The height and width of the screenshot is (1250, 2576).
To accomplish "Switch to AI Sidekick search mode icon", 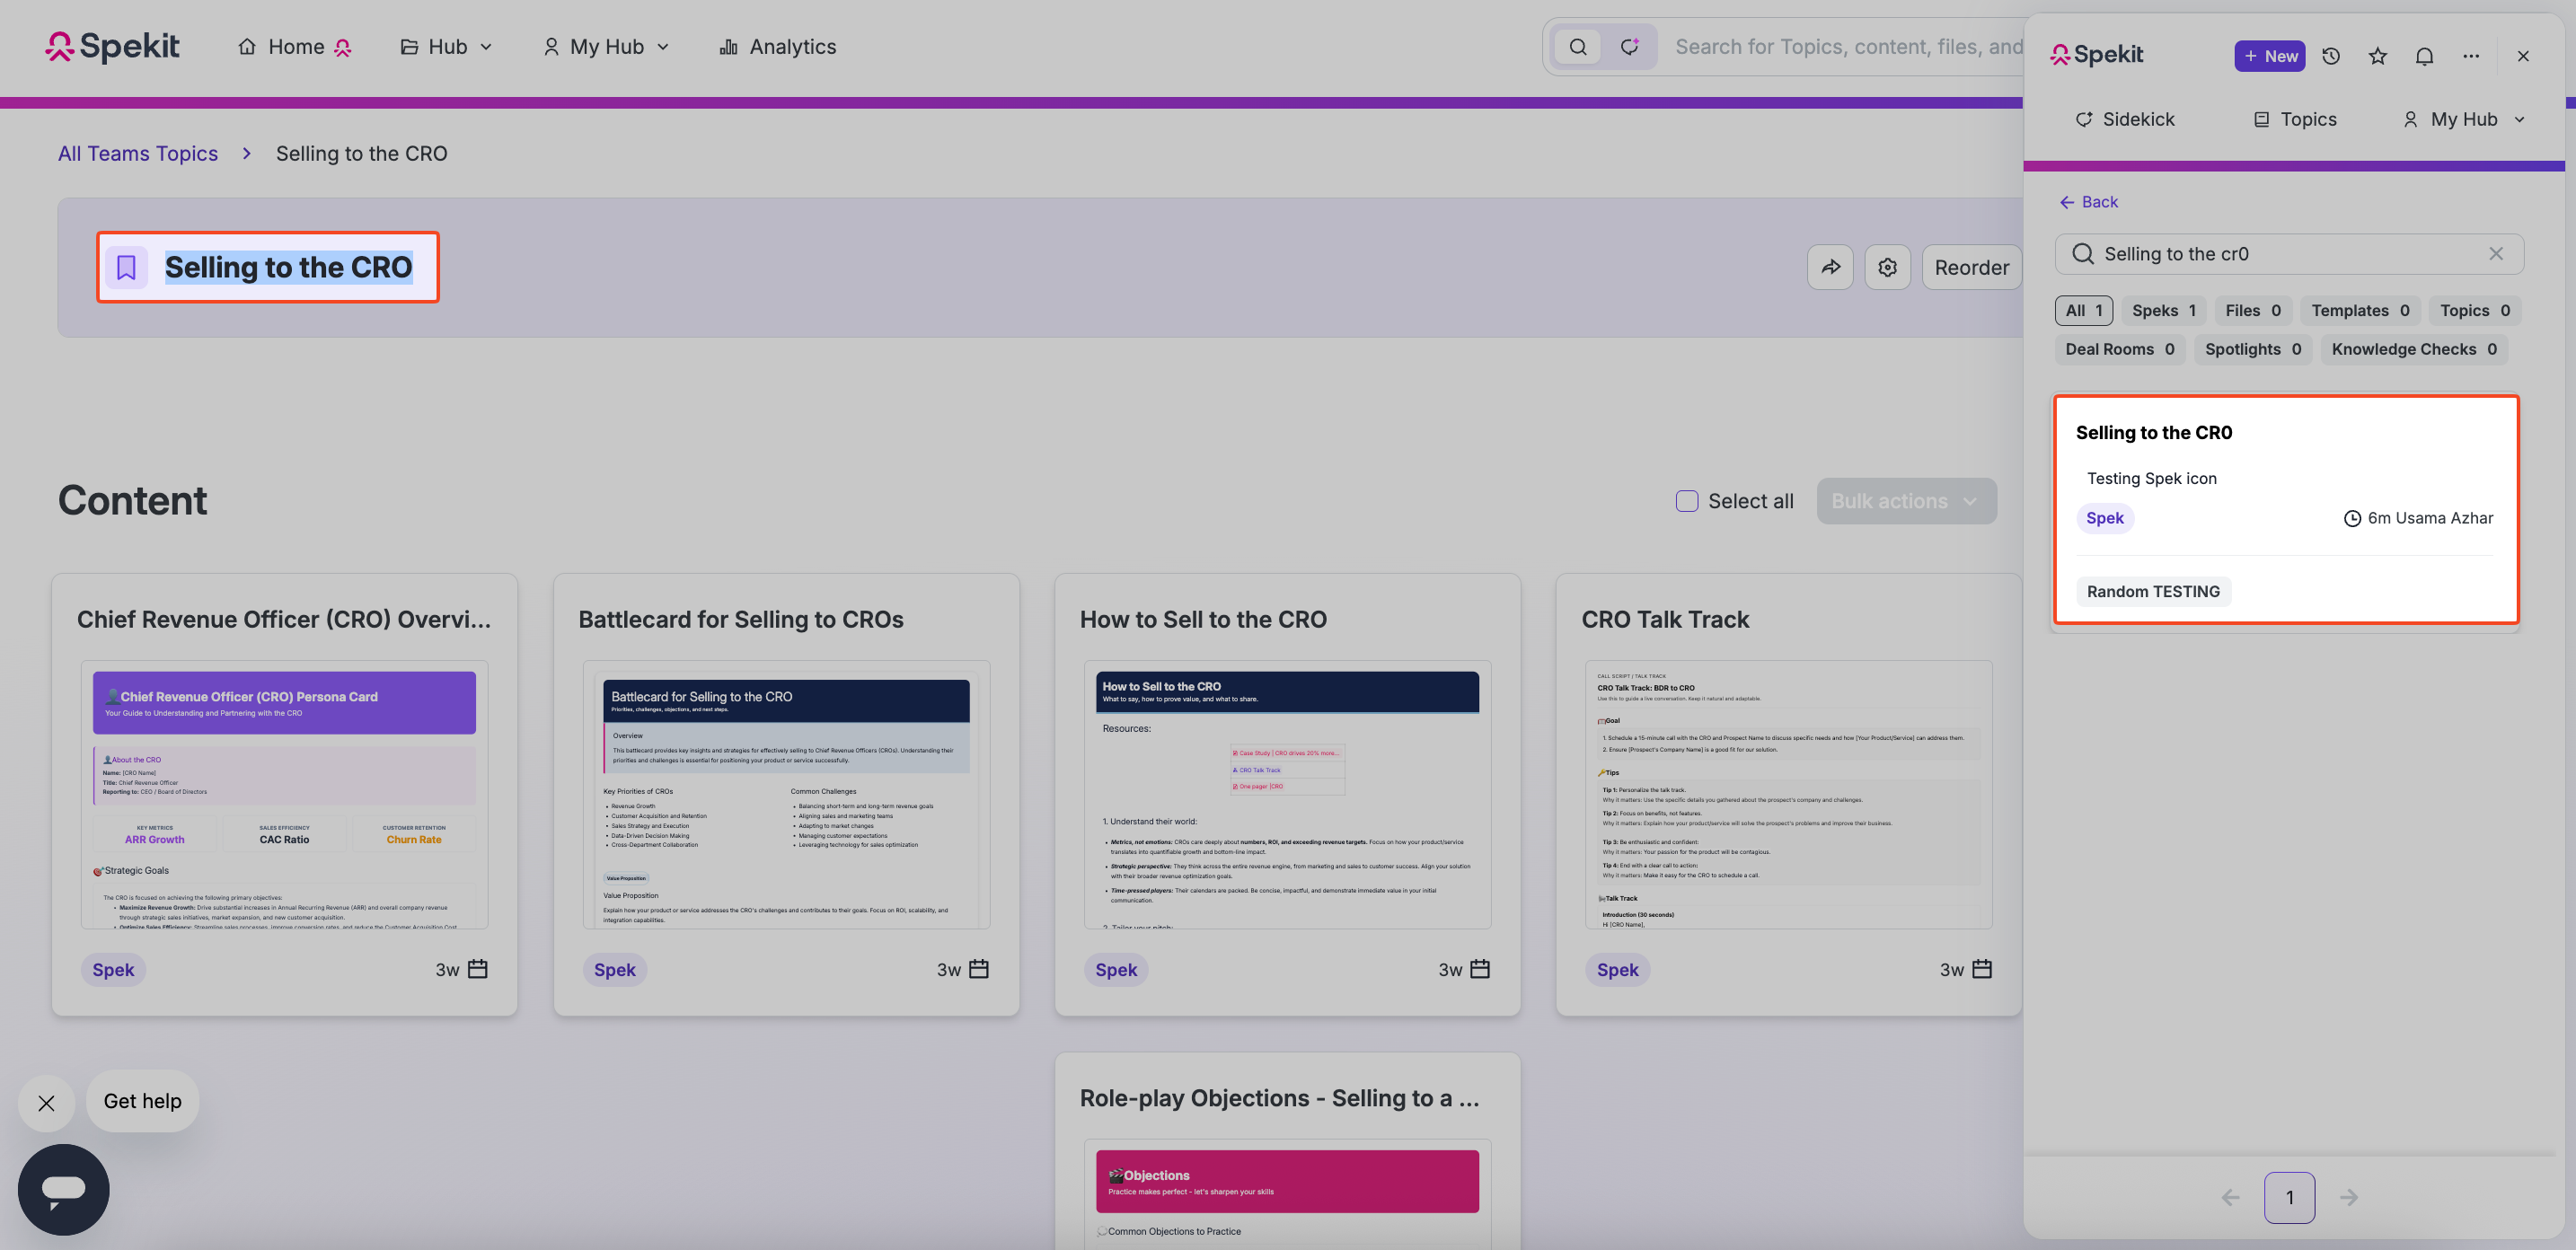I will coord(1630,47).
